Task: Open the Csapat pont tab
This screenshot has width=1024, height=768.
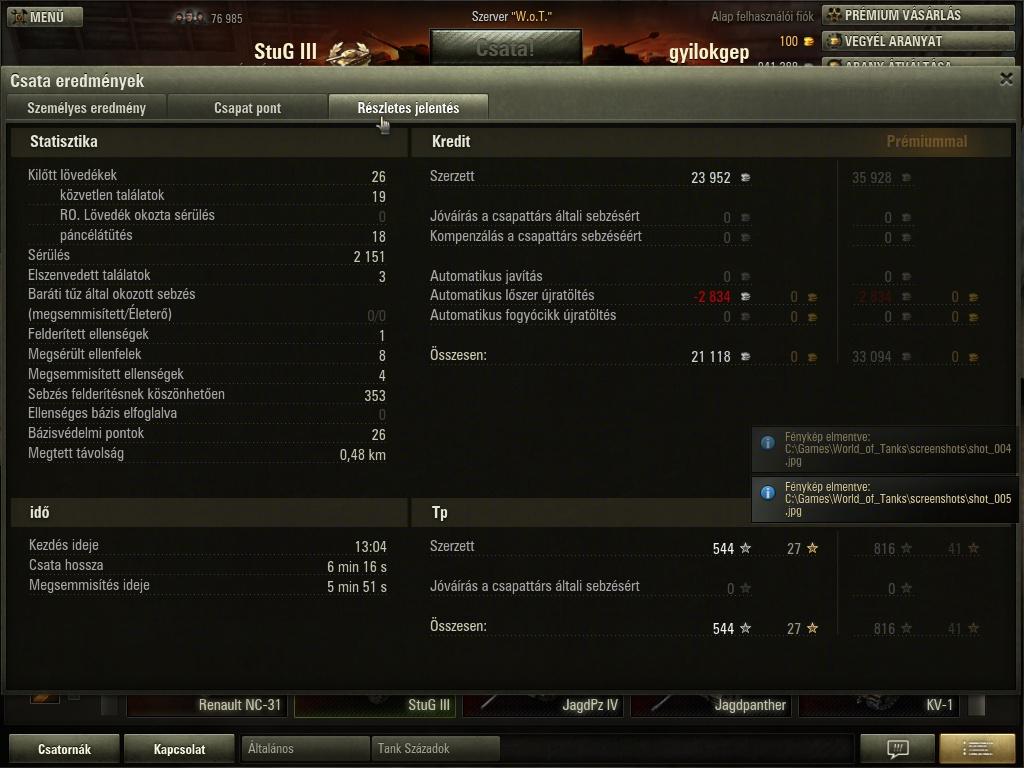Action: 248,108
